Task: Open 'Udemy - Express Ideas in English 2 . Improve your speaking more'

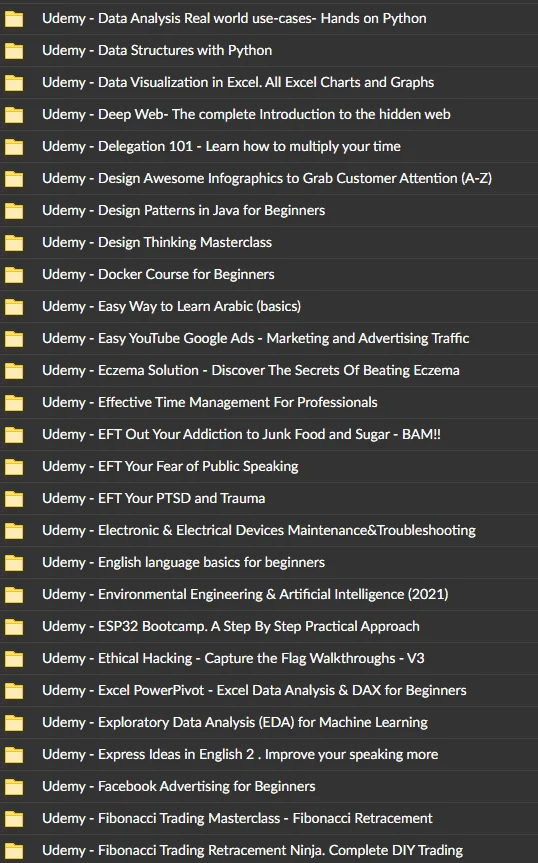Action: [240, 754]
